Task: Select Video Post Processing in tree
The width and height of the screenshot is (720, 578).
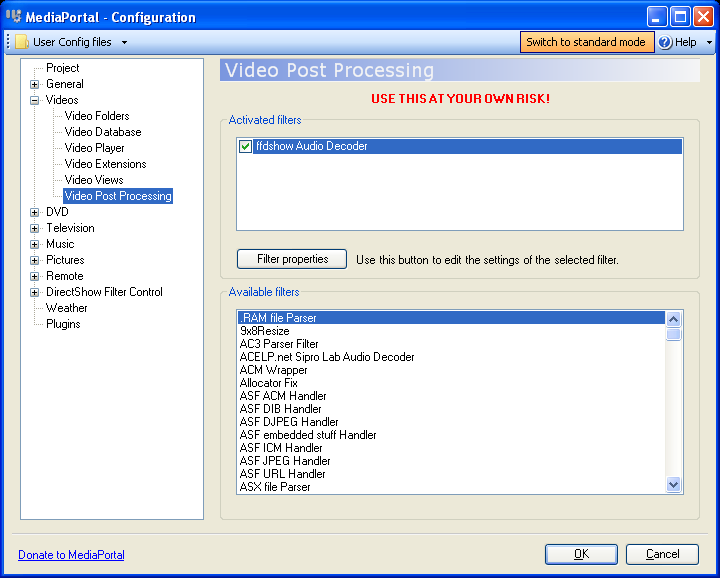Action: click(x=118, y=196)
